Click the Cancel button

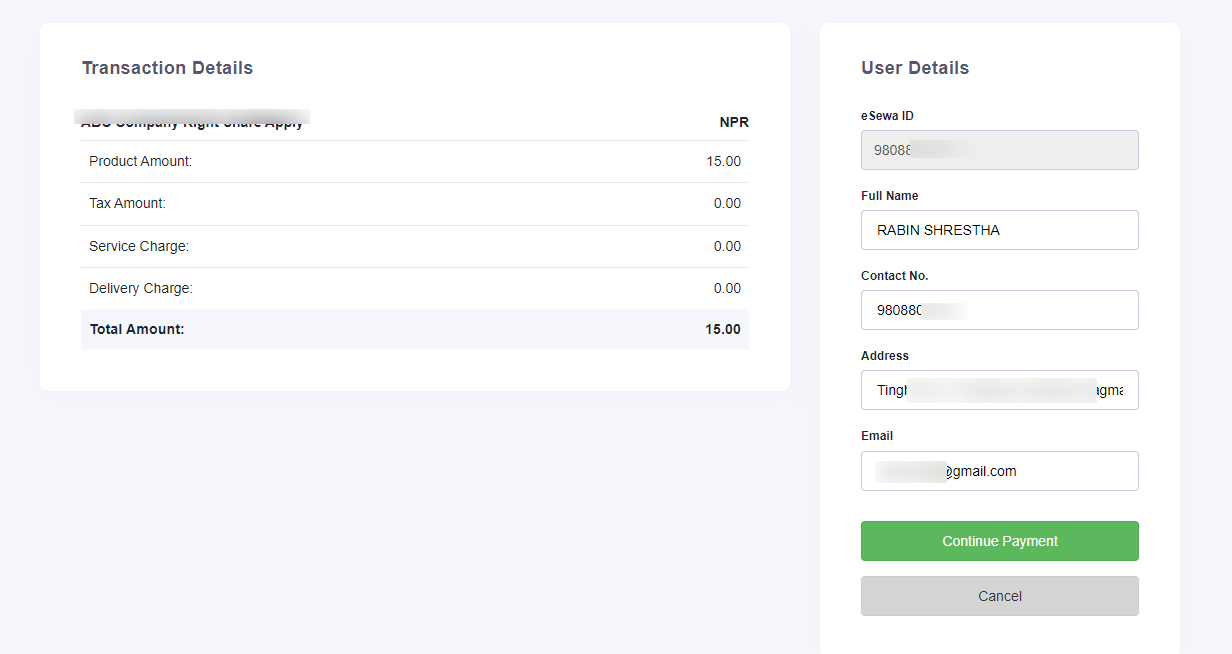(x=999, y=595)
